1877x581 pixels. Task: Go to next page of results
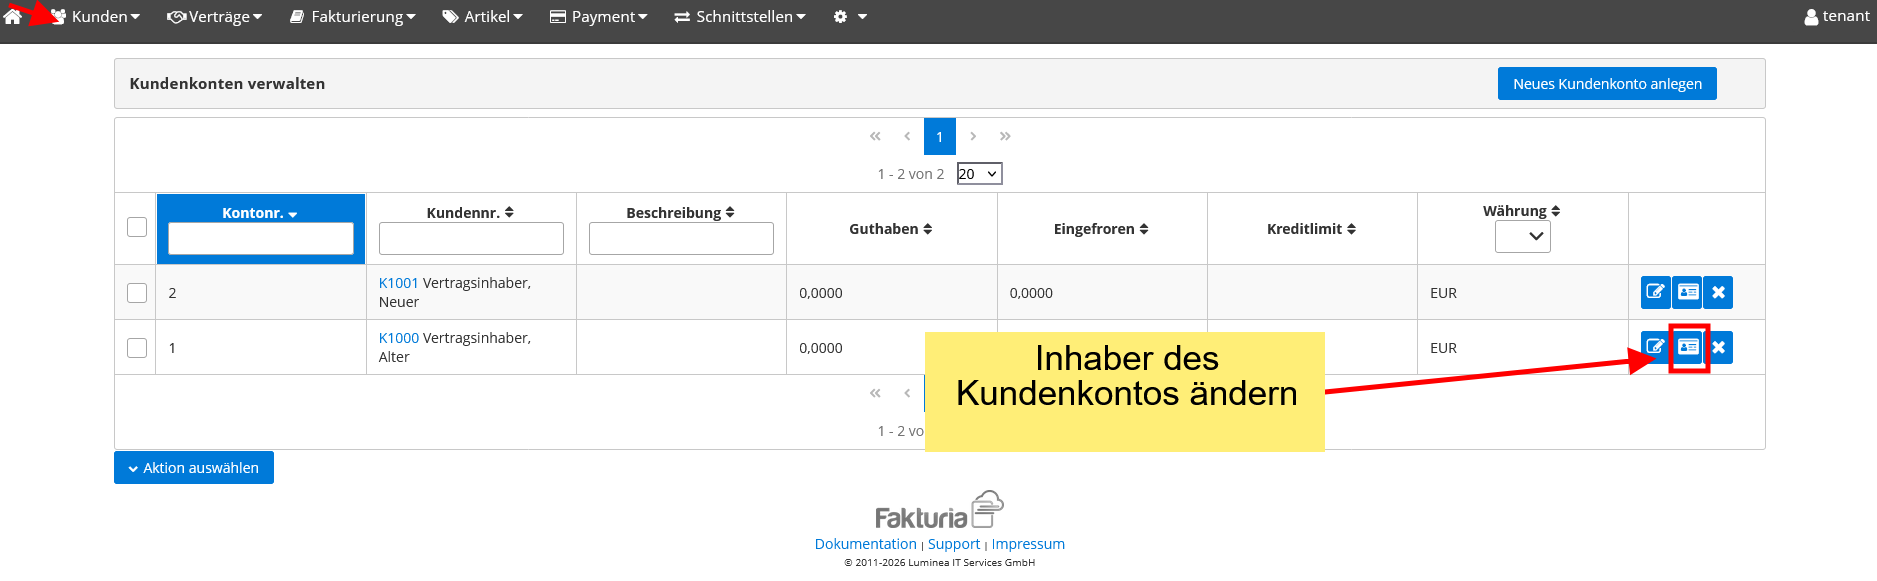pos(972,136)
